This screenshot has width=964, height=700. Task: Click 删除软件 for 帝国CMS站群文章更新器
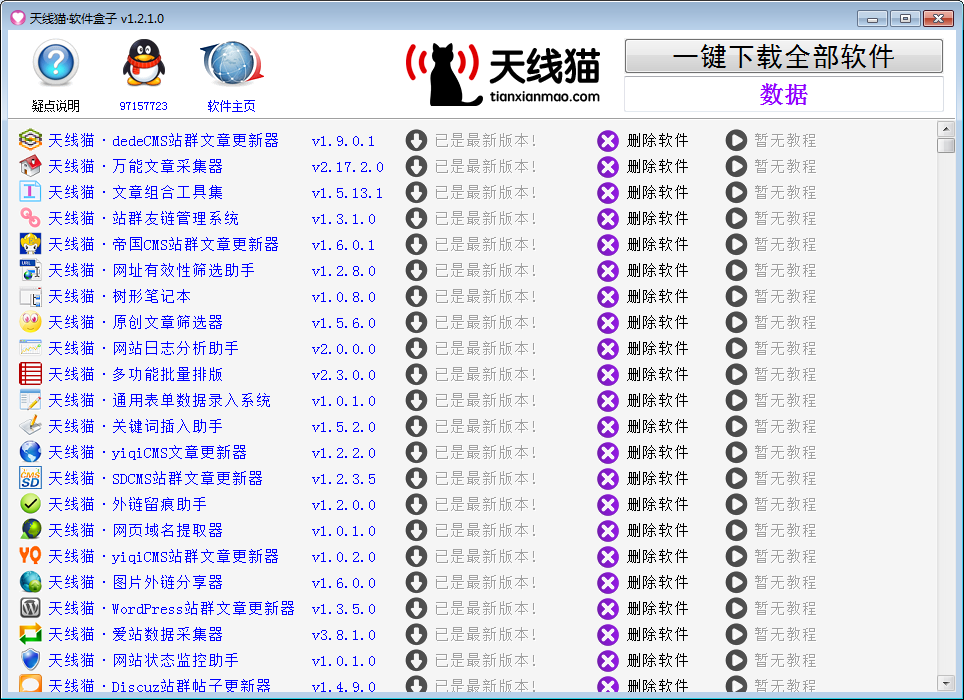point(657,244)
